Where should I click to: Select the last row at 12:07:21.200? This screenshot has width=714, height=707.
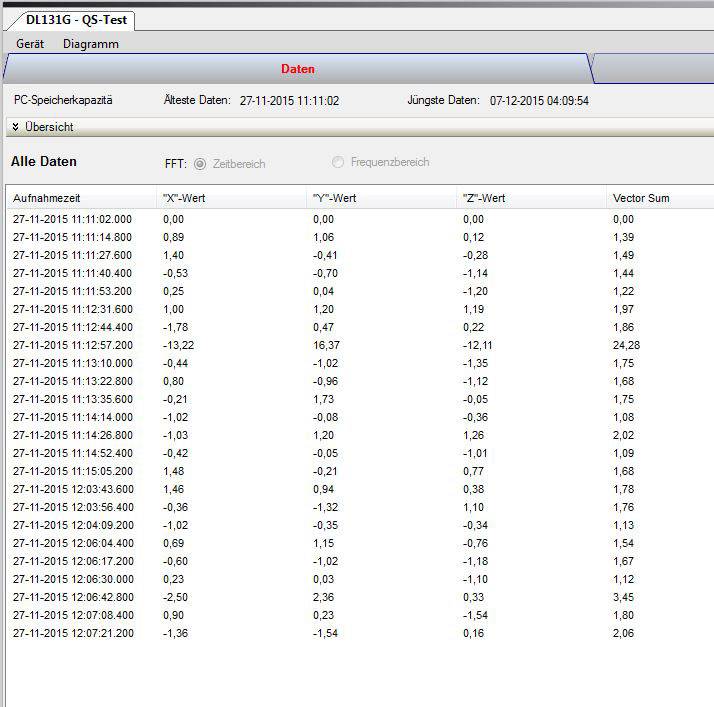(x=72, y=633)
